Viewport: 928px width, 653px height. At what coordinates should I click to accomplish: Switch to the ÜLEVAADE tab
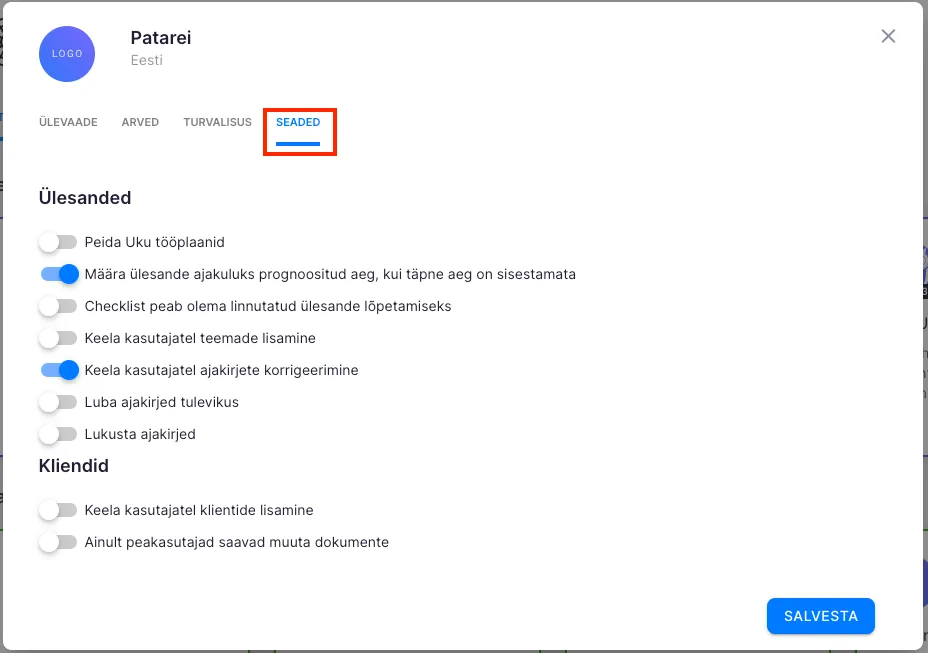click(x=68, y=122)
